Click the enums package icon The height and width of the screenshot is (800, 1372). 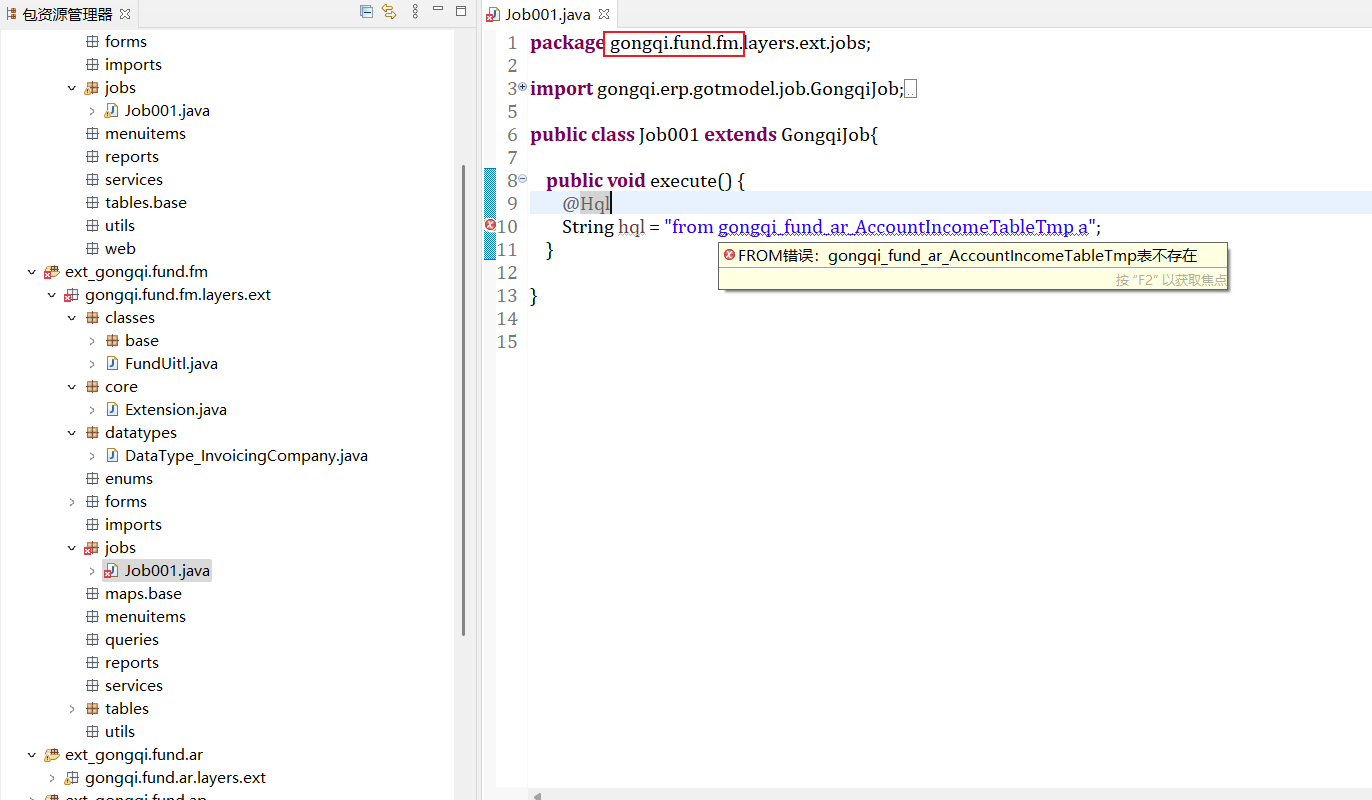tap(92, 479)
